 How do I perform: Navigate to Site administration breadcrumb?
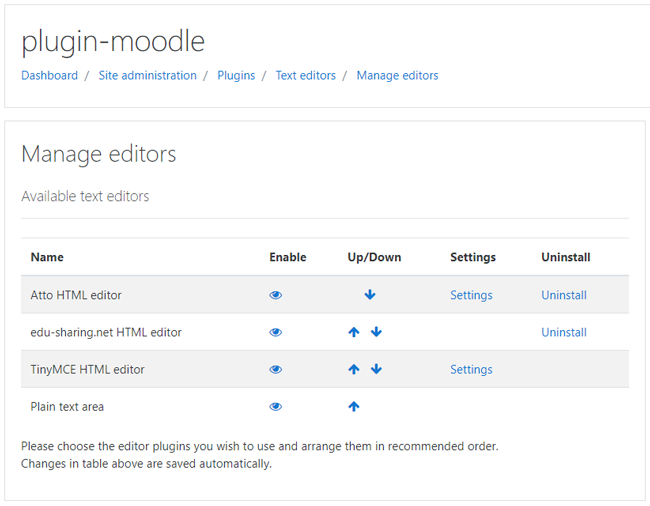coord(147,75)
